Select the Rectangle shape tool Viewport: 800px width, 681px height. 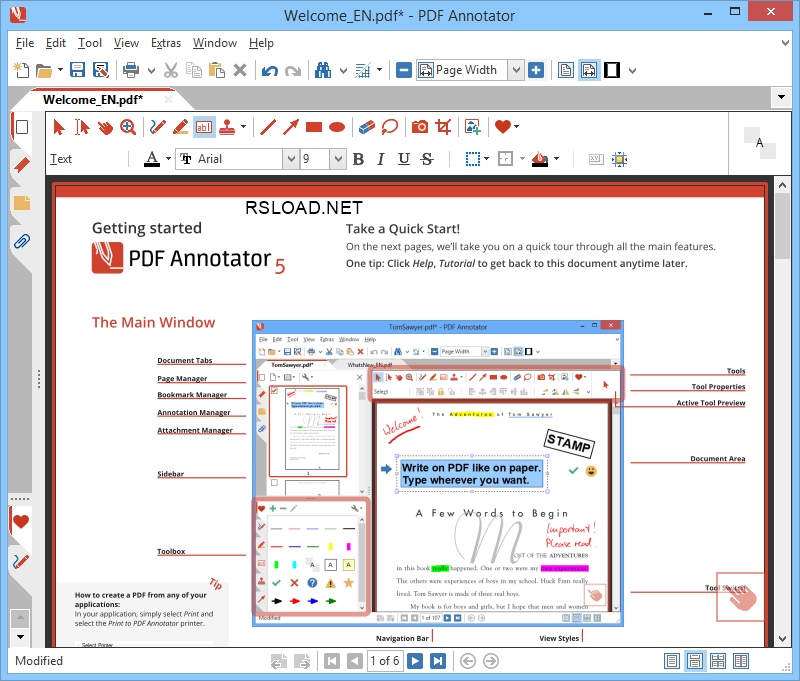pyautogui.click(x=314, y=127)
